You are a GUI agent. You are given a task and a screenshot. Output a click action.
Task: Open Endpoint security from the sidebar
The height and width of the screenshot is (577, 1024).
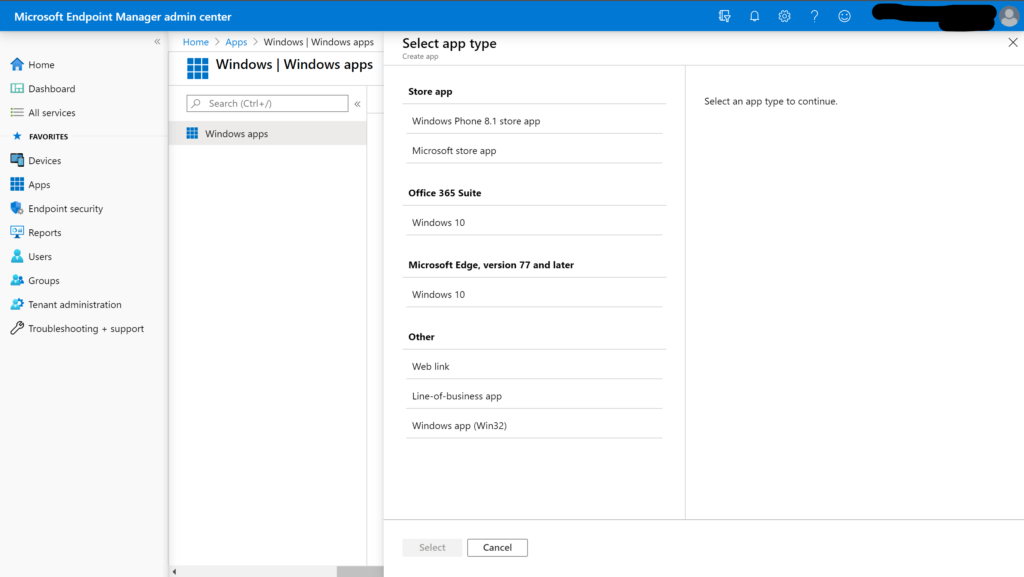[x=65, y=209]
